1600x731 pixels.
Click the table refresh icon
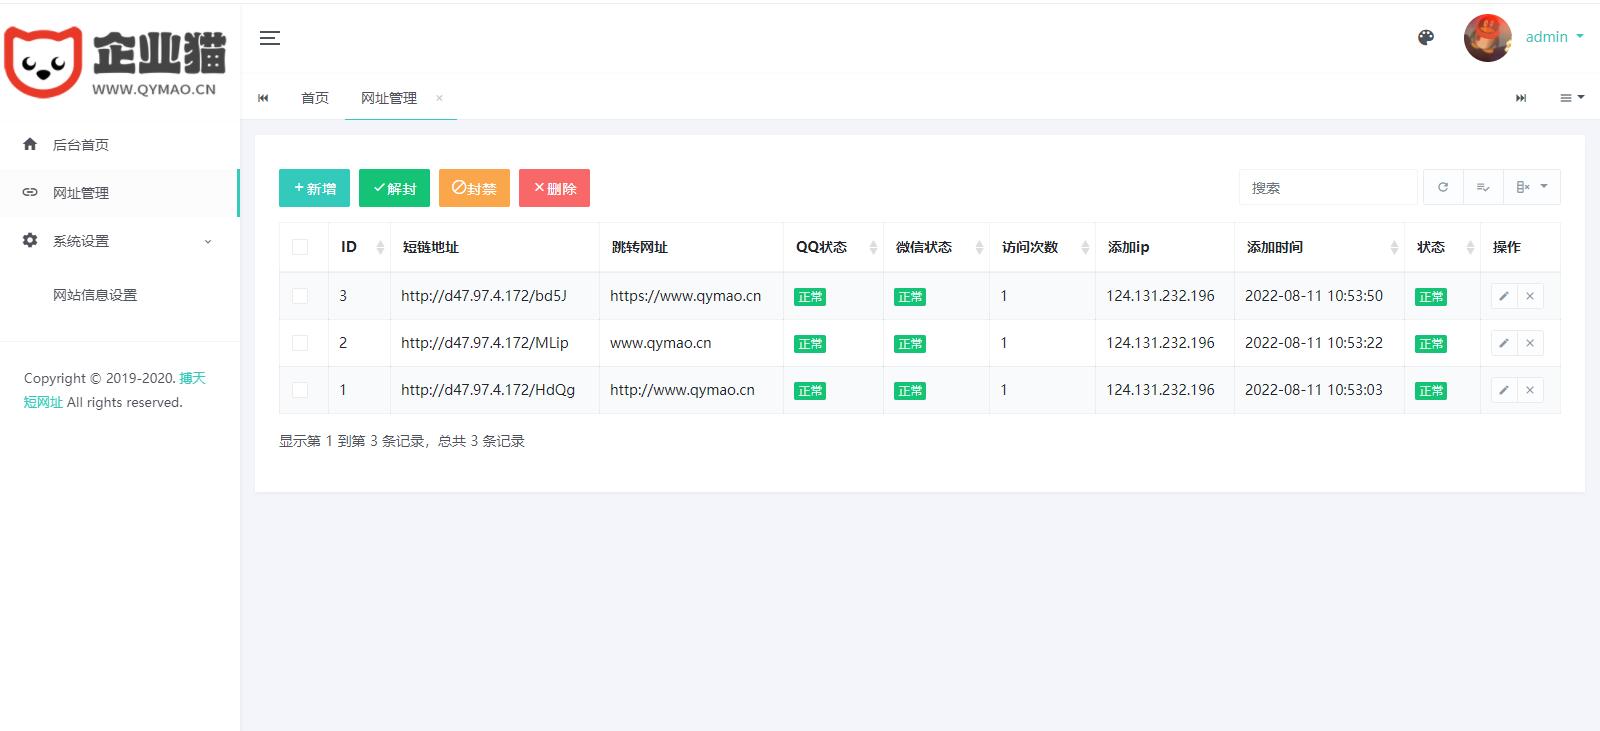click(x=1442, y=188)
